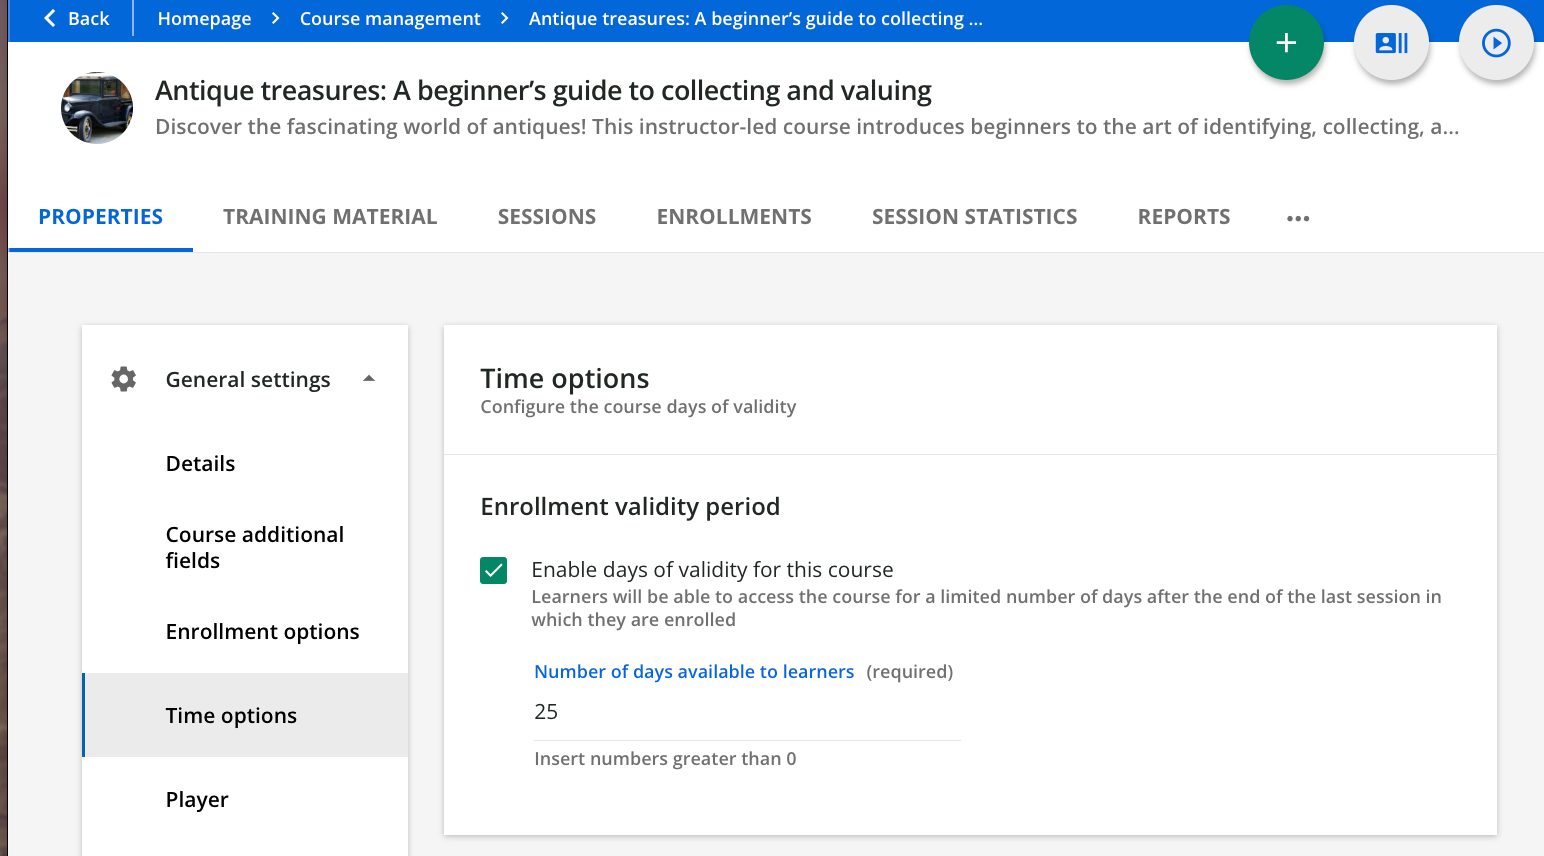Click the course thumbnail car image
1544x856 pixels.
click(97, 108)
